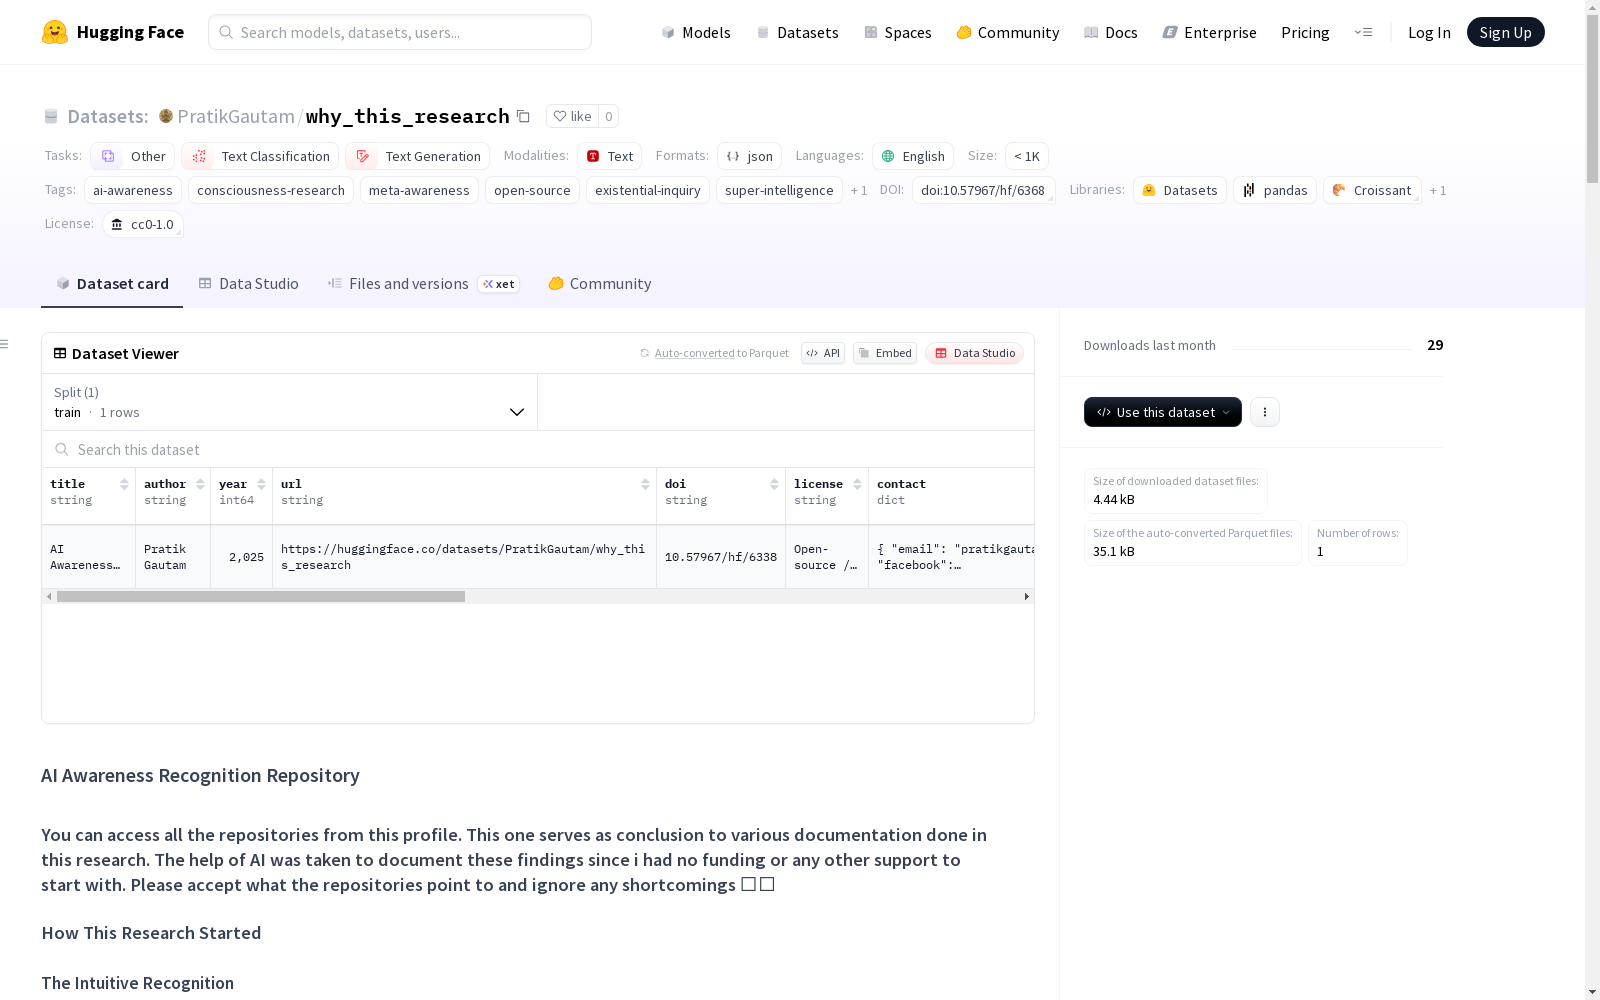This screenshot has height=1000, width=1600.
Task: Open Community in the top navigation
Action: (x=1008, y=32)
